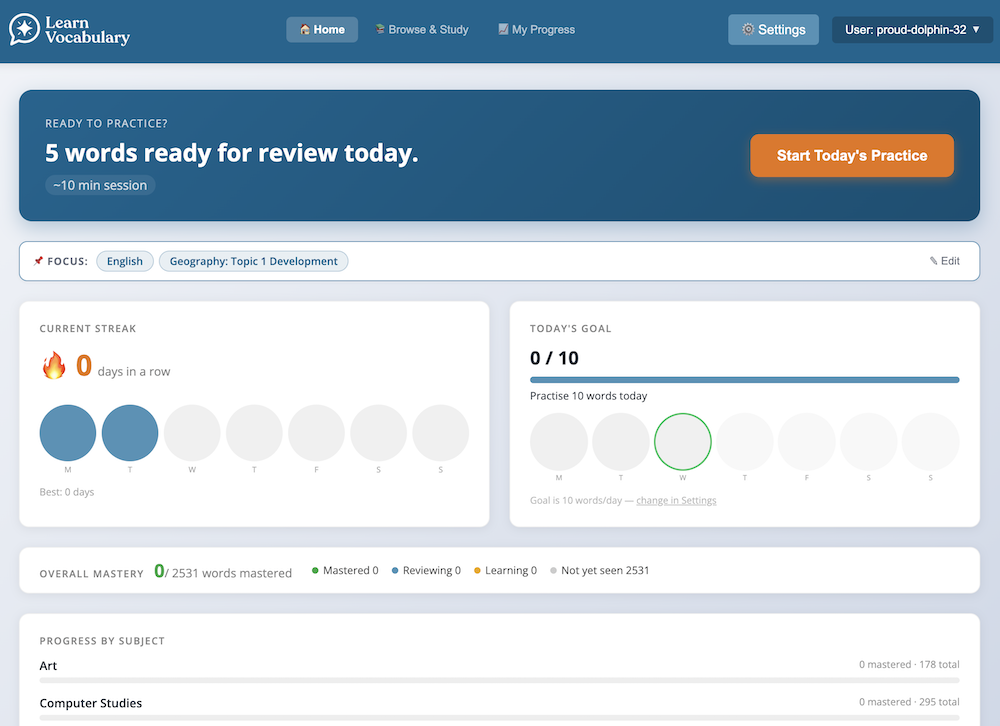Screen dimensions: 1000x726
Task: Click the English focus tag
Action: [x=125, y=261]
